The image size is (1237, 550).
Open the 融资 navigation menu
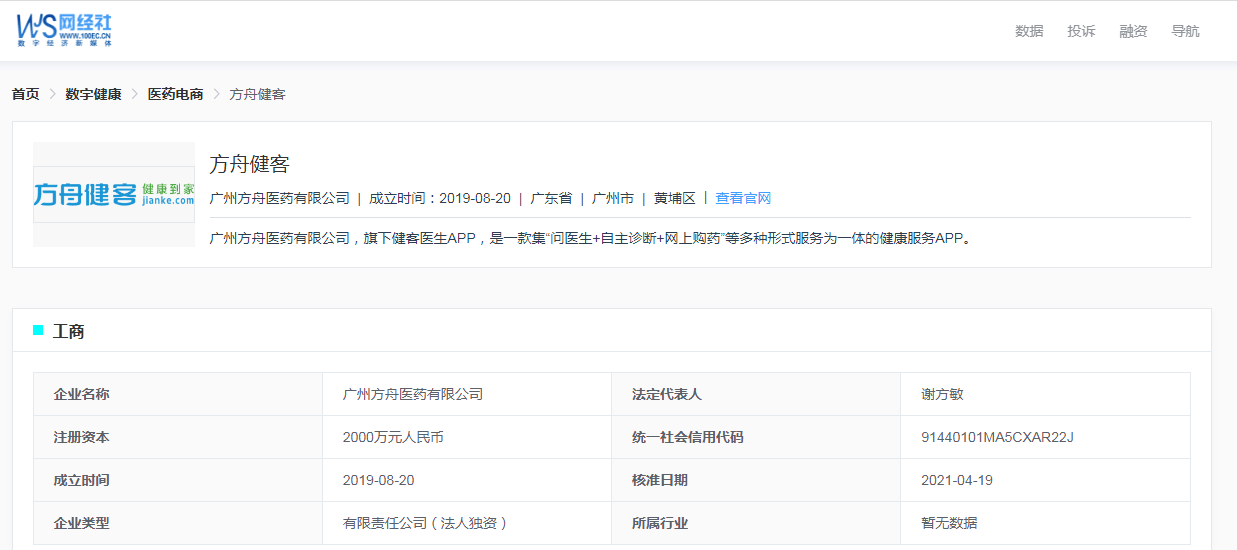1133,31
